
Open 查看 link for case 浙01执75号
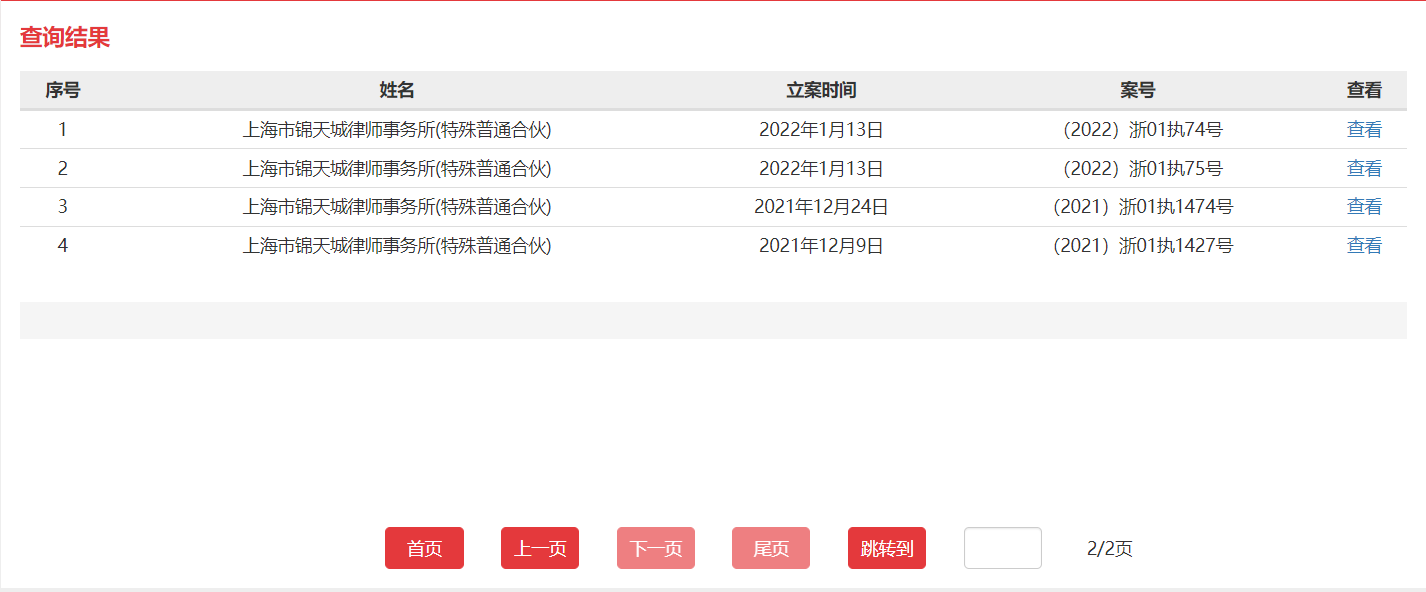(1364, 168)
